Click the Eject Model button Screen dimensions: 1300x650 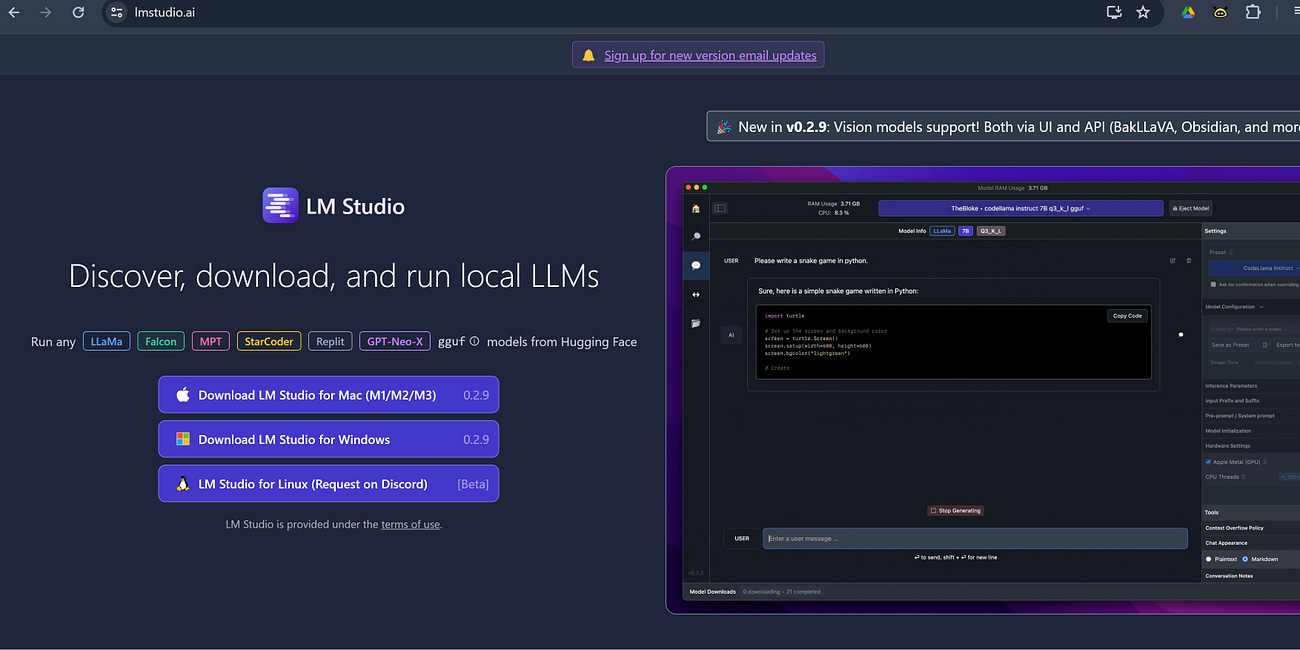coord(1190,208)
